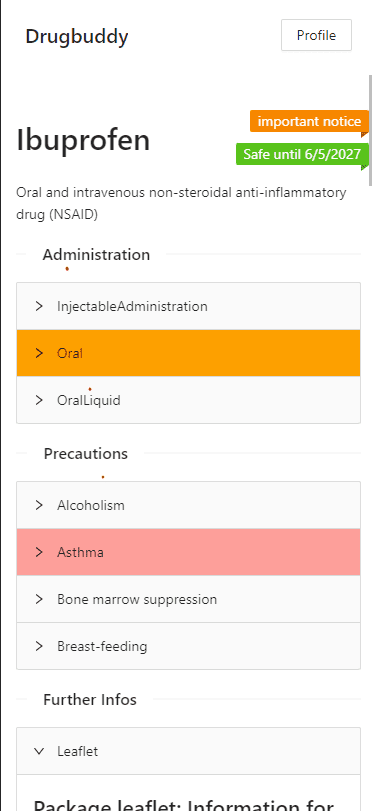Expand Bone marrow suppression details
Screen dimensions: 376x811
point(188,599)
